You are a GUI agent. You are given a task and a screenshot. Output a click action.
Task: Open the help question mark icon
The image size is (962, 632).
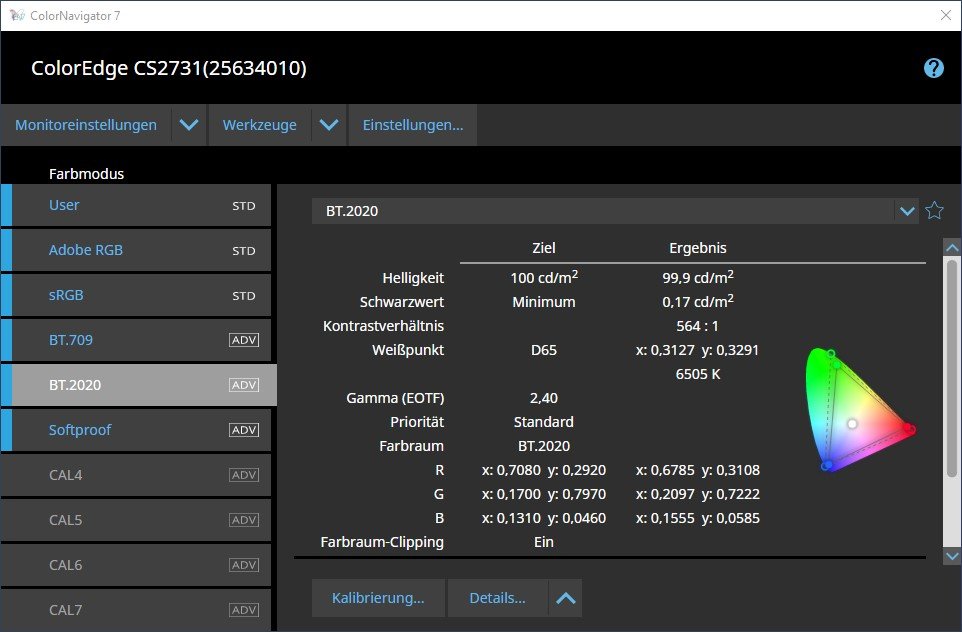point(934,68)
